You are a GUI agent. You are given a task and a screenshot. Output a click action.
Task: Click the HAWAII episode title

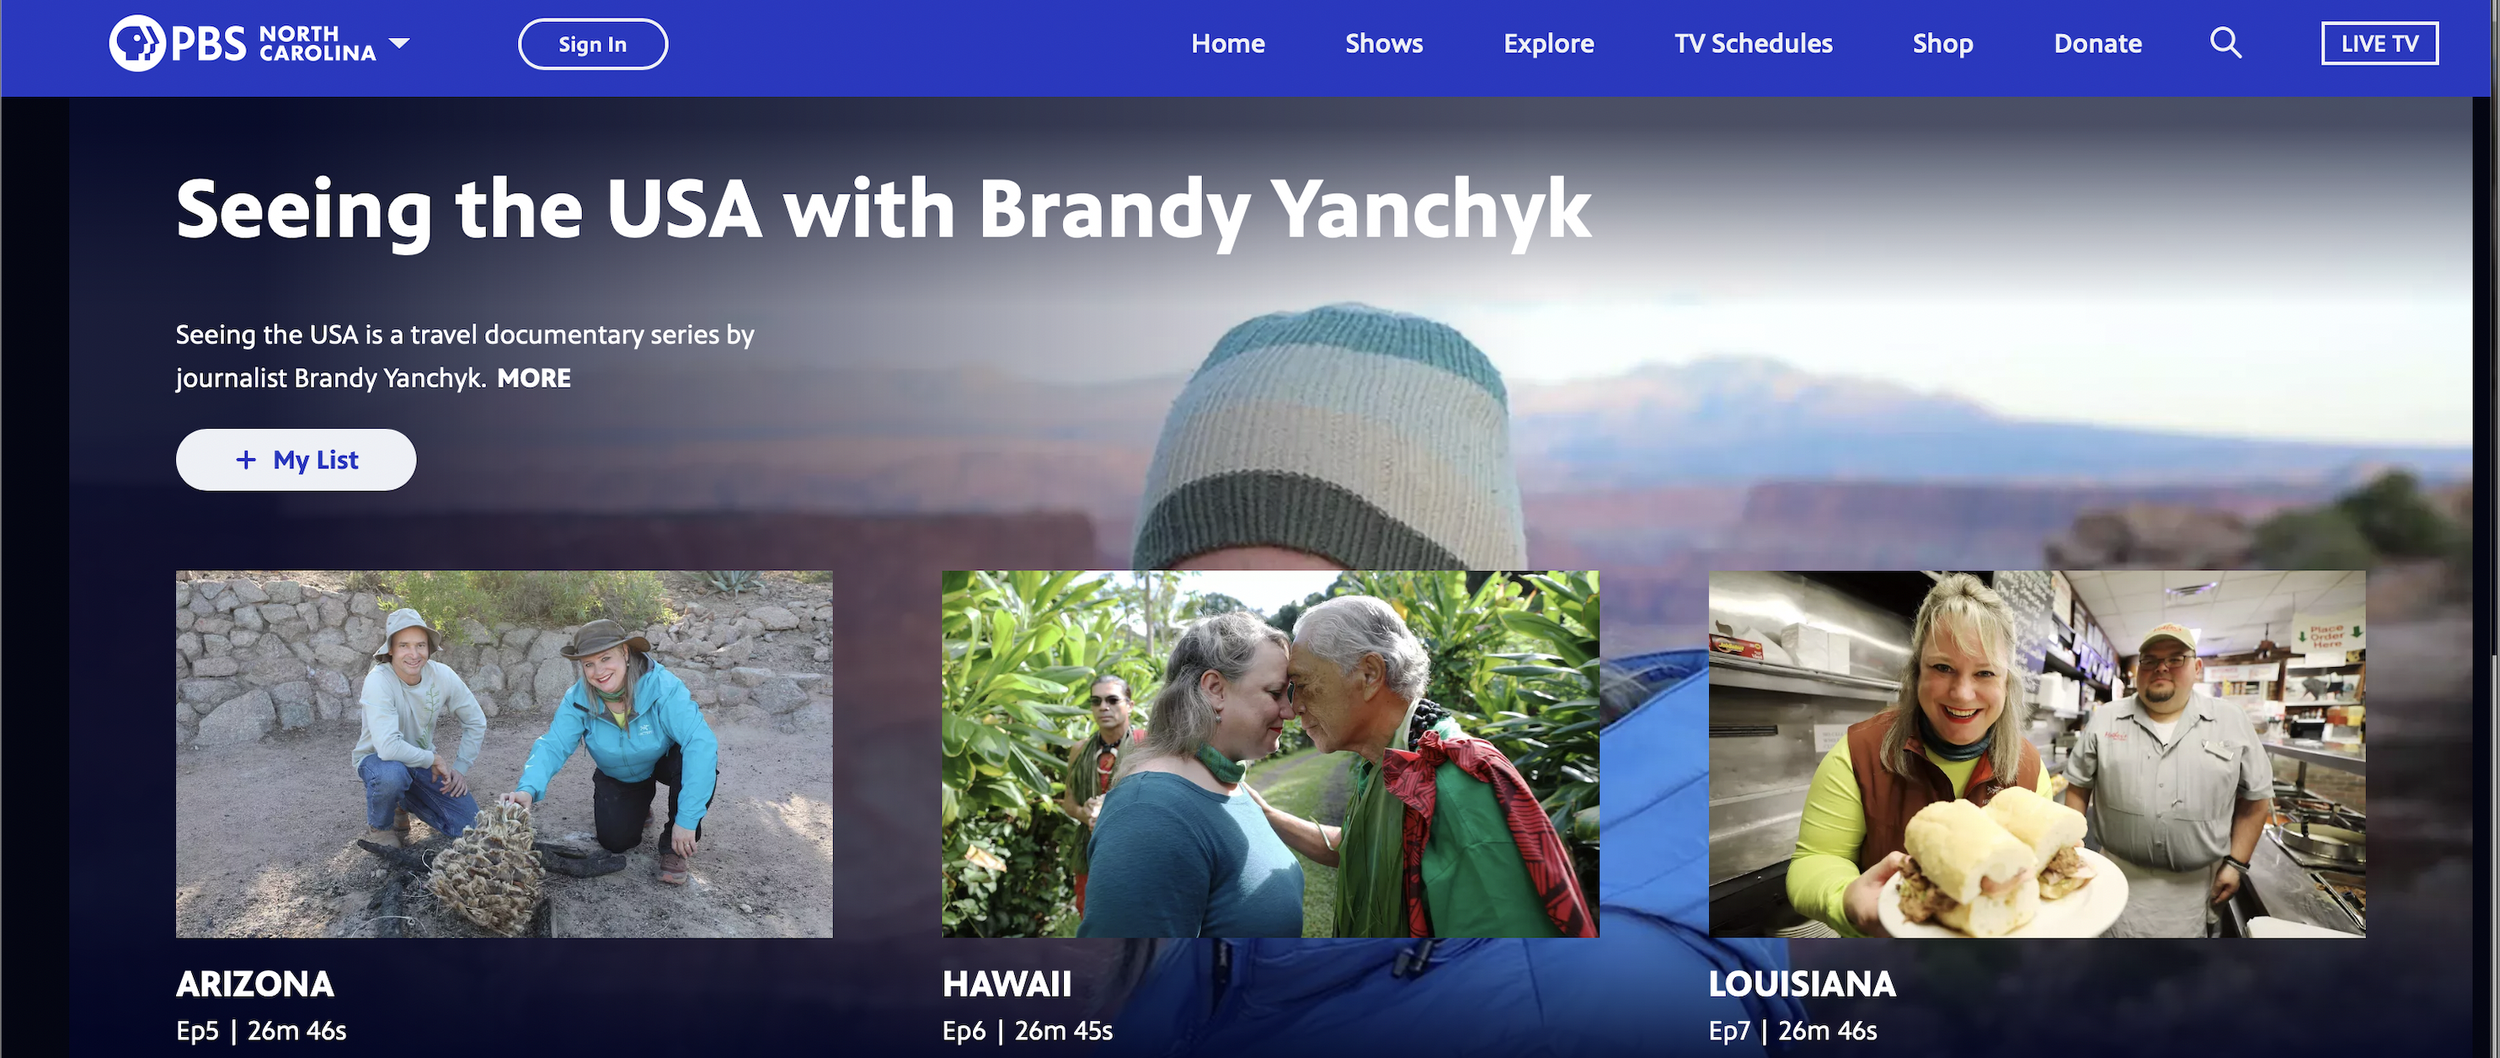tap(1007, 984)
